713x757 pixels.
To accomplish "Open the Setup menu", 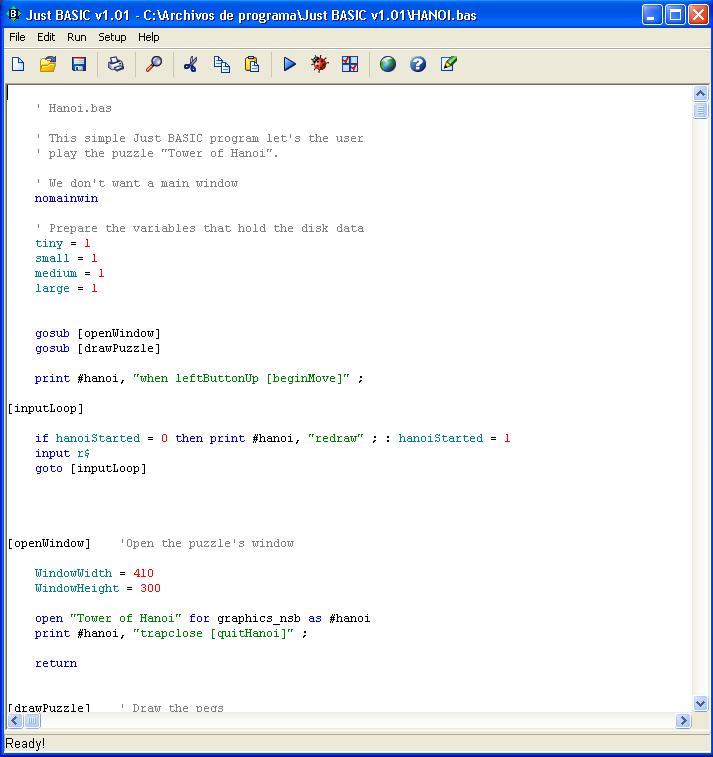I will (x=112, y=37).
